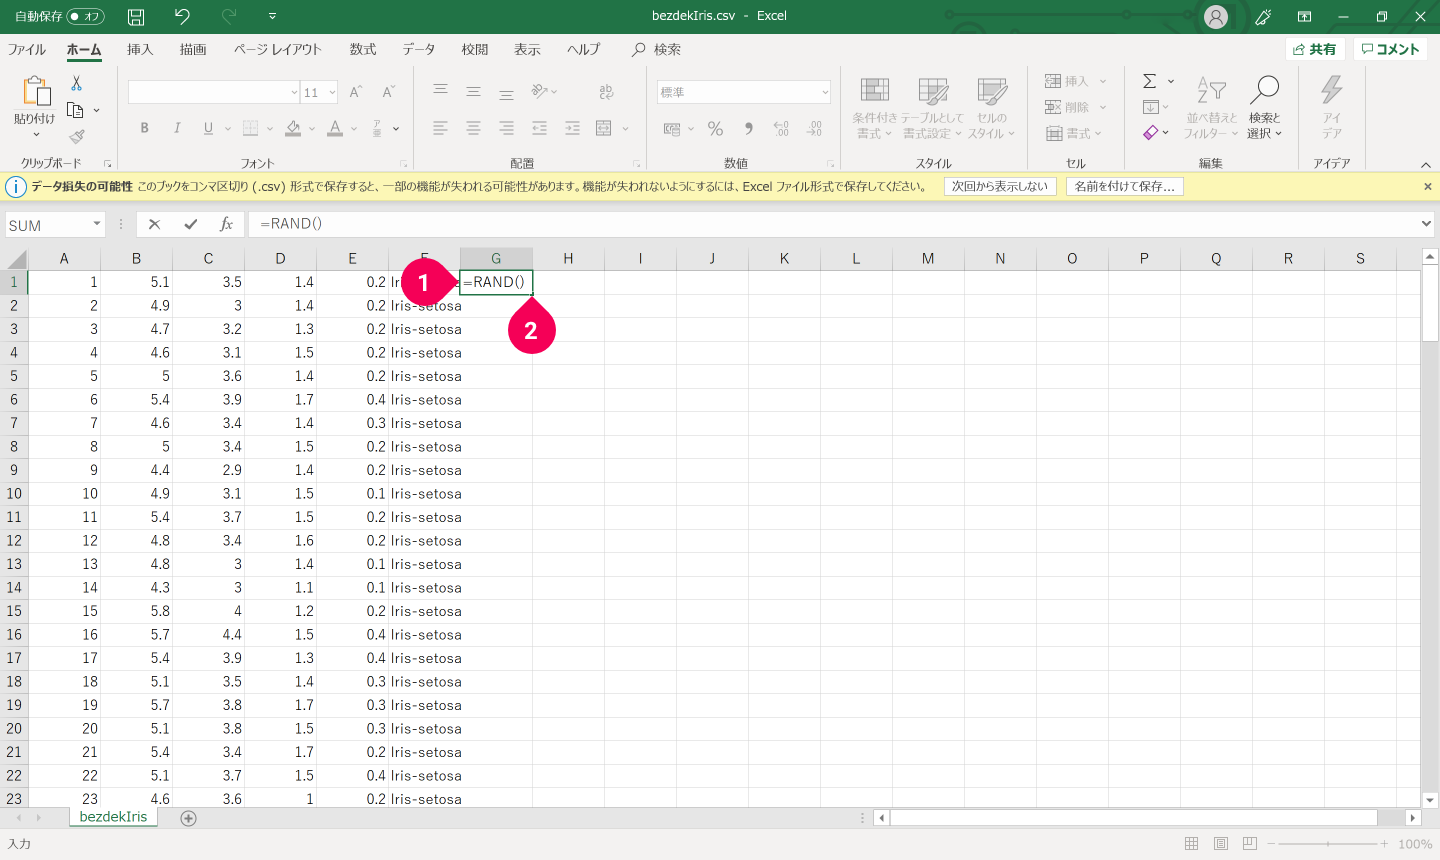Click AutoSum sigma icon
The height and width of the screenshot is (860, 1440).
1150,81
